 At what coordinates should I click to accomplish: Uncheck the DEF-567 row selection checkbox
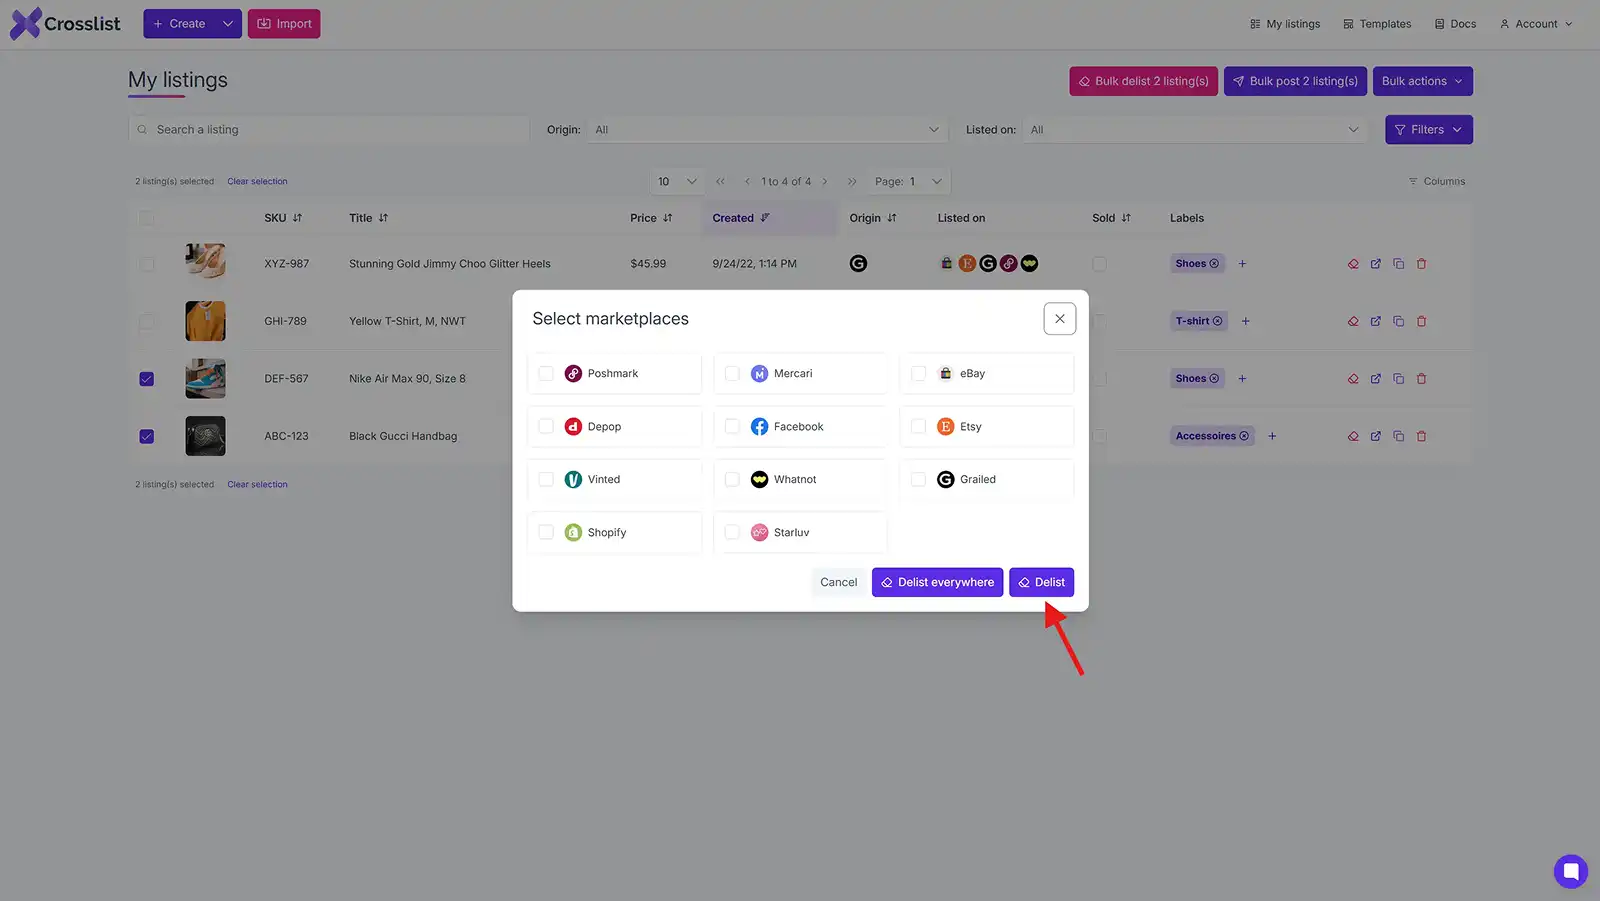tap(147, 378)
